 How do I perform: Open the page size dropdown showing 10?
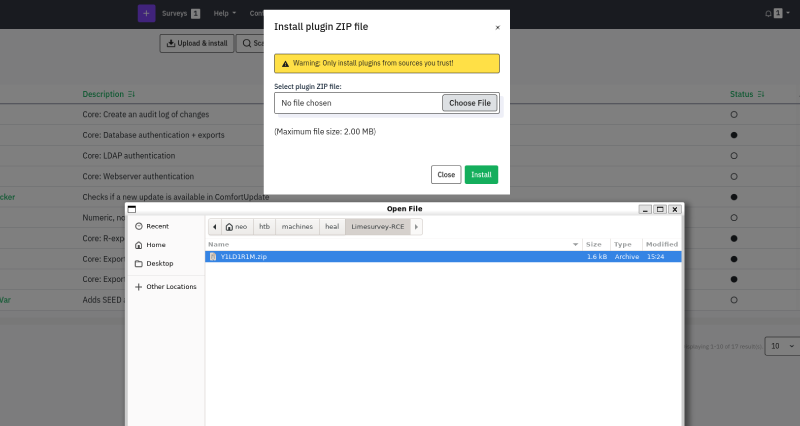point(782,346)
